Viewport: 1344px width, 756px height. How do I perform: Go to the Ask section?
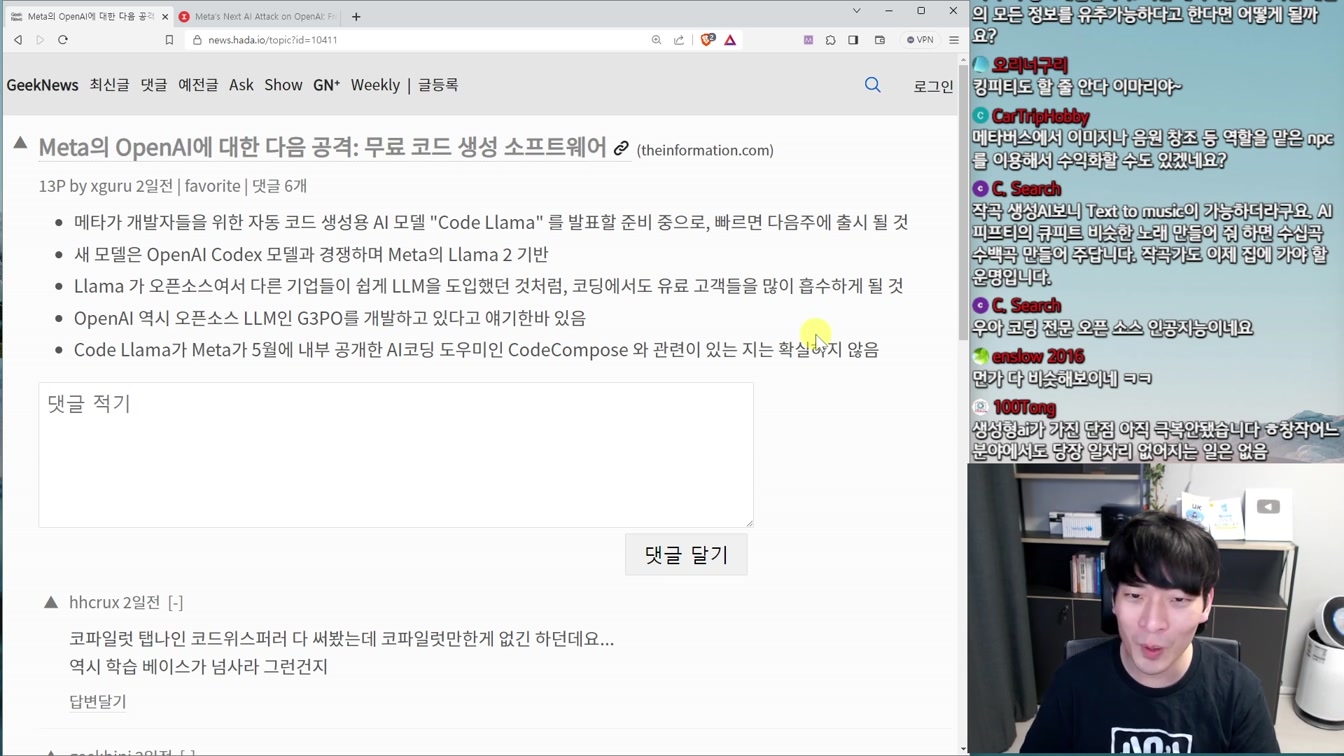241,85
